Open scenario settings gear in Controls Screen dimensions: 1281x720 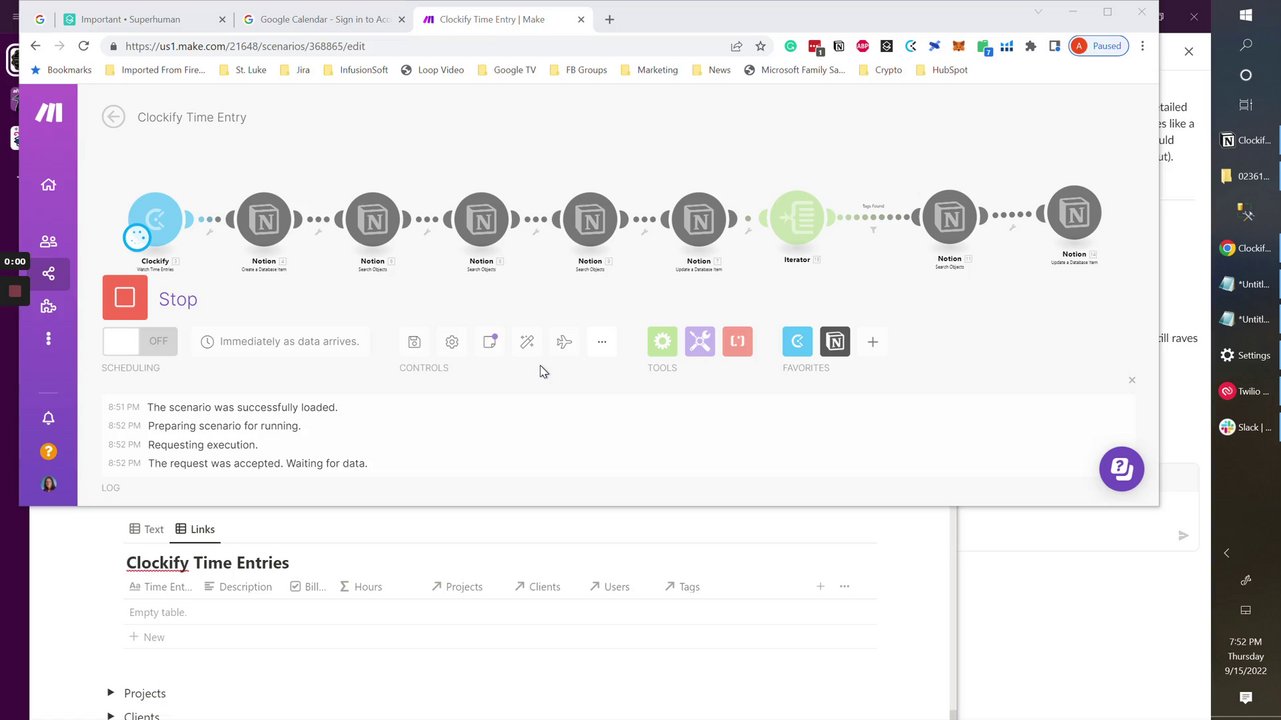pyautogui.click(x=452, y=342)
